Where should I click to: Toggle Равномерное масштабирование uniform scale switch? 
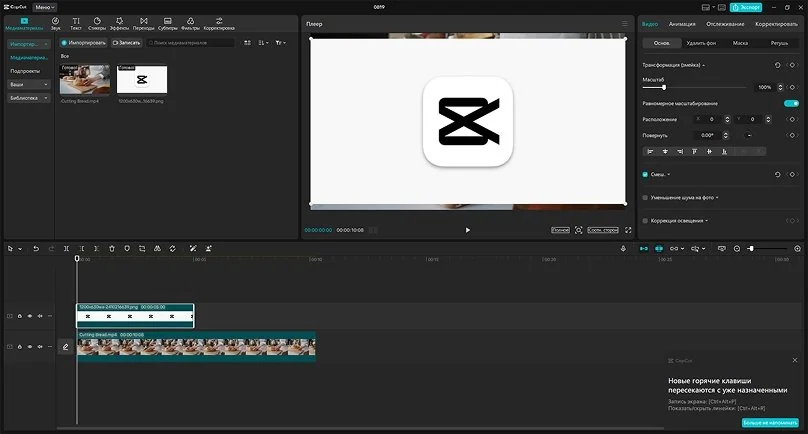(x=791, y=104)
